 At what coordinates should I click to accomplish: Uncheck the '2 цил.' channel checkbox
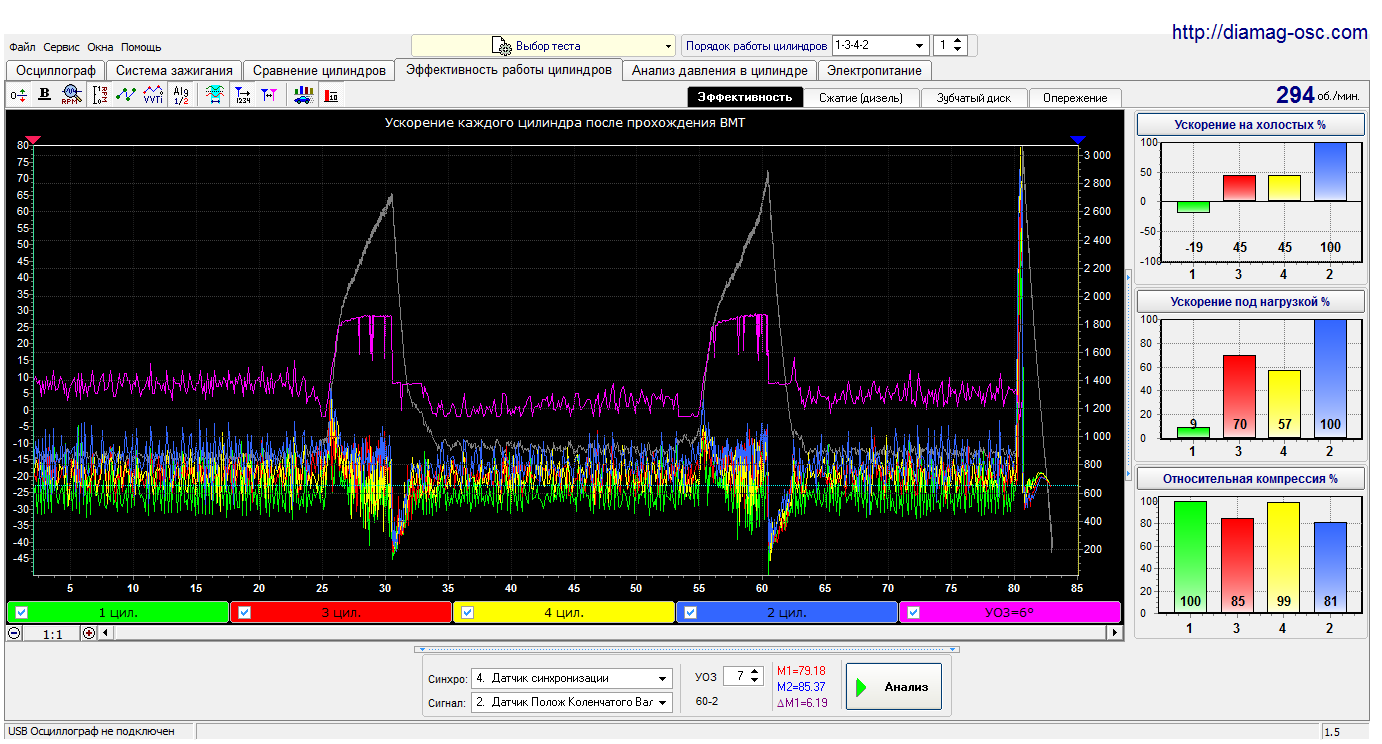point(692,612)
